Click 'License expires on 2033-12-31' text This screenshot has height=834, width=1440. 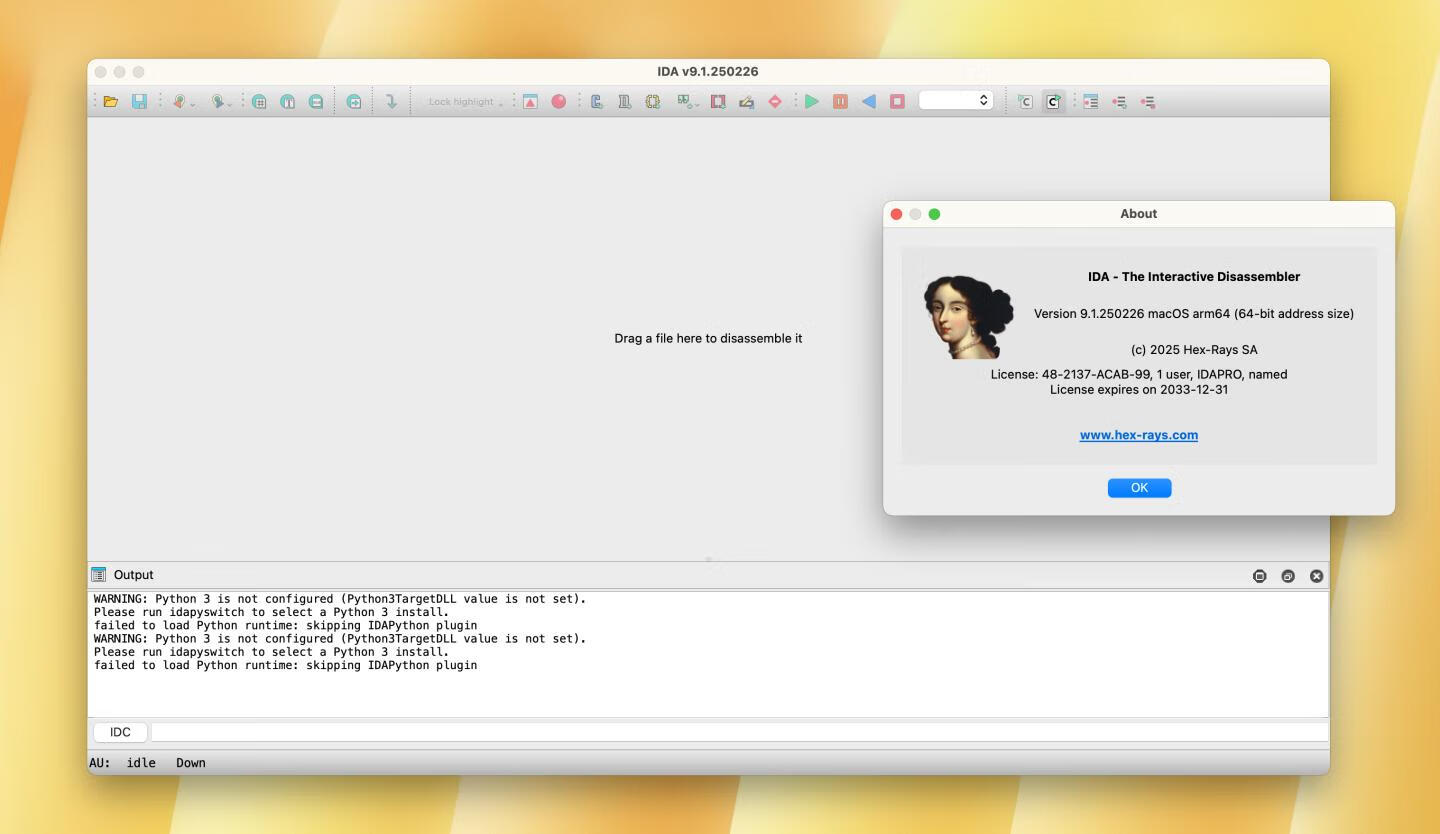tap(1139, 390)
